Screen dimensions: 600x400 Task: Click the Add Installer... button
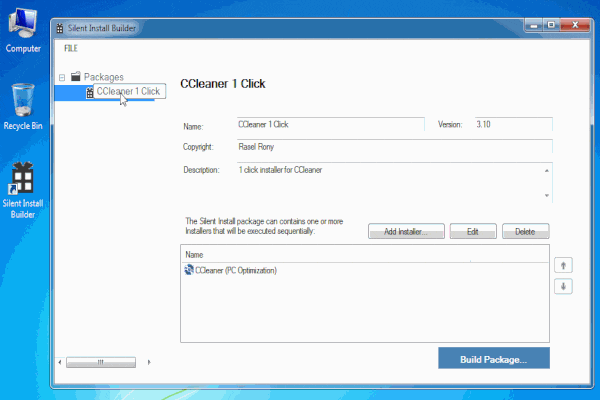point(406,231)
